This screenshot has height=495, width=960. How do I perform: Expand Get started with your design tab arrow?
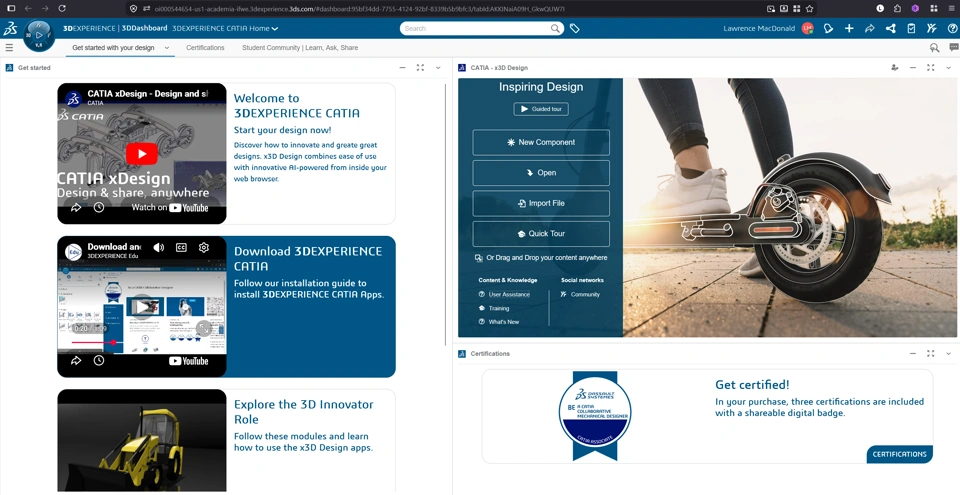[x=167, y=47]
